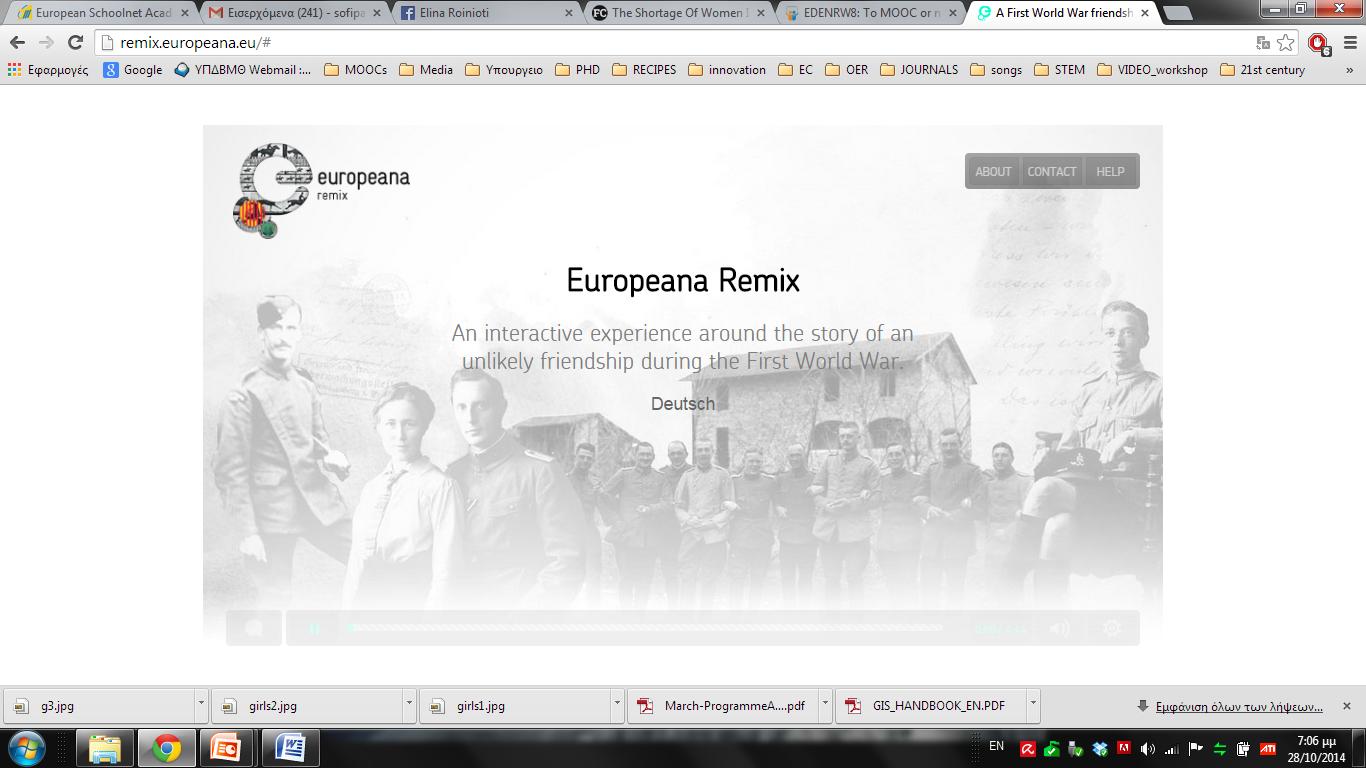Open the AdBlock extension icon
This screenshot has width=1366, height=768.
click(1318, 43)
